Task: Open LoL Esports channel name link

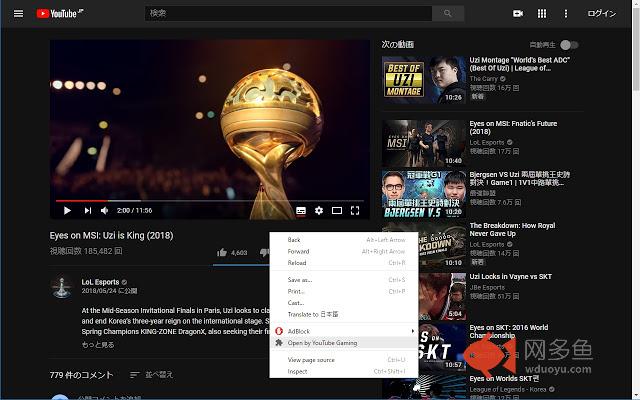Action: [100, 282]
